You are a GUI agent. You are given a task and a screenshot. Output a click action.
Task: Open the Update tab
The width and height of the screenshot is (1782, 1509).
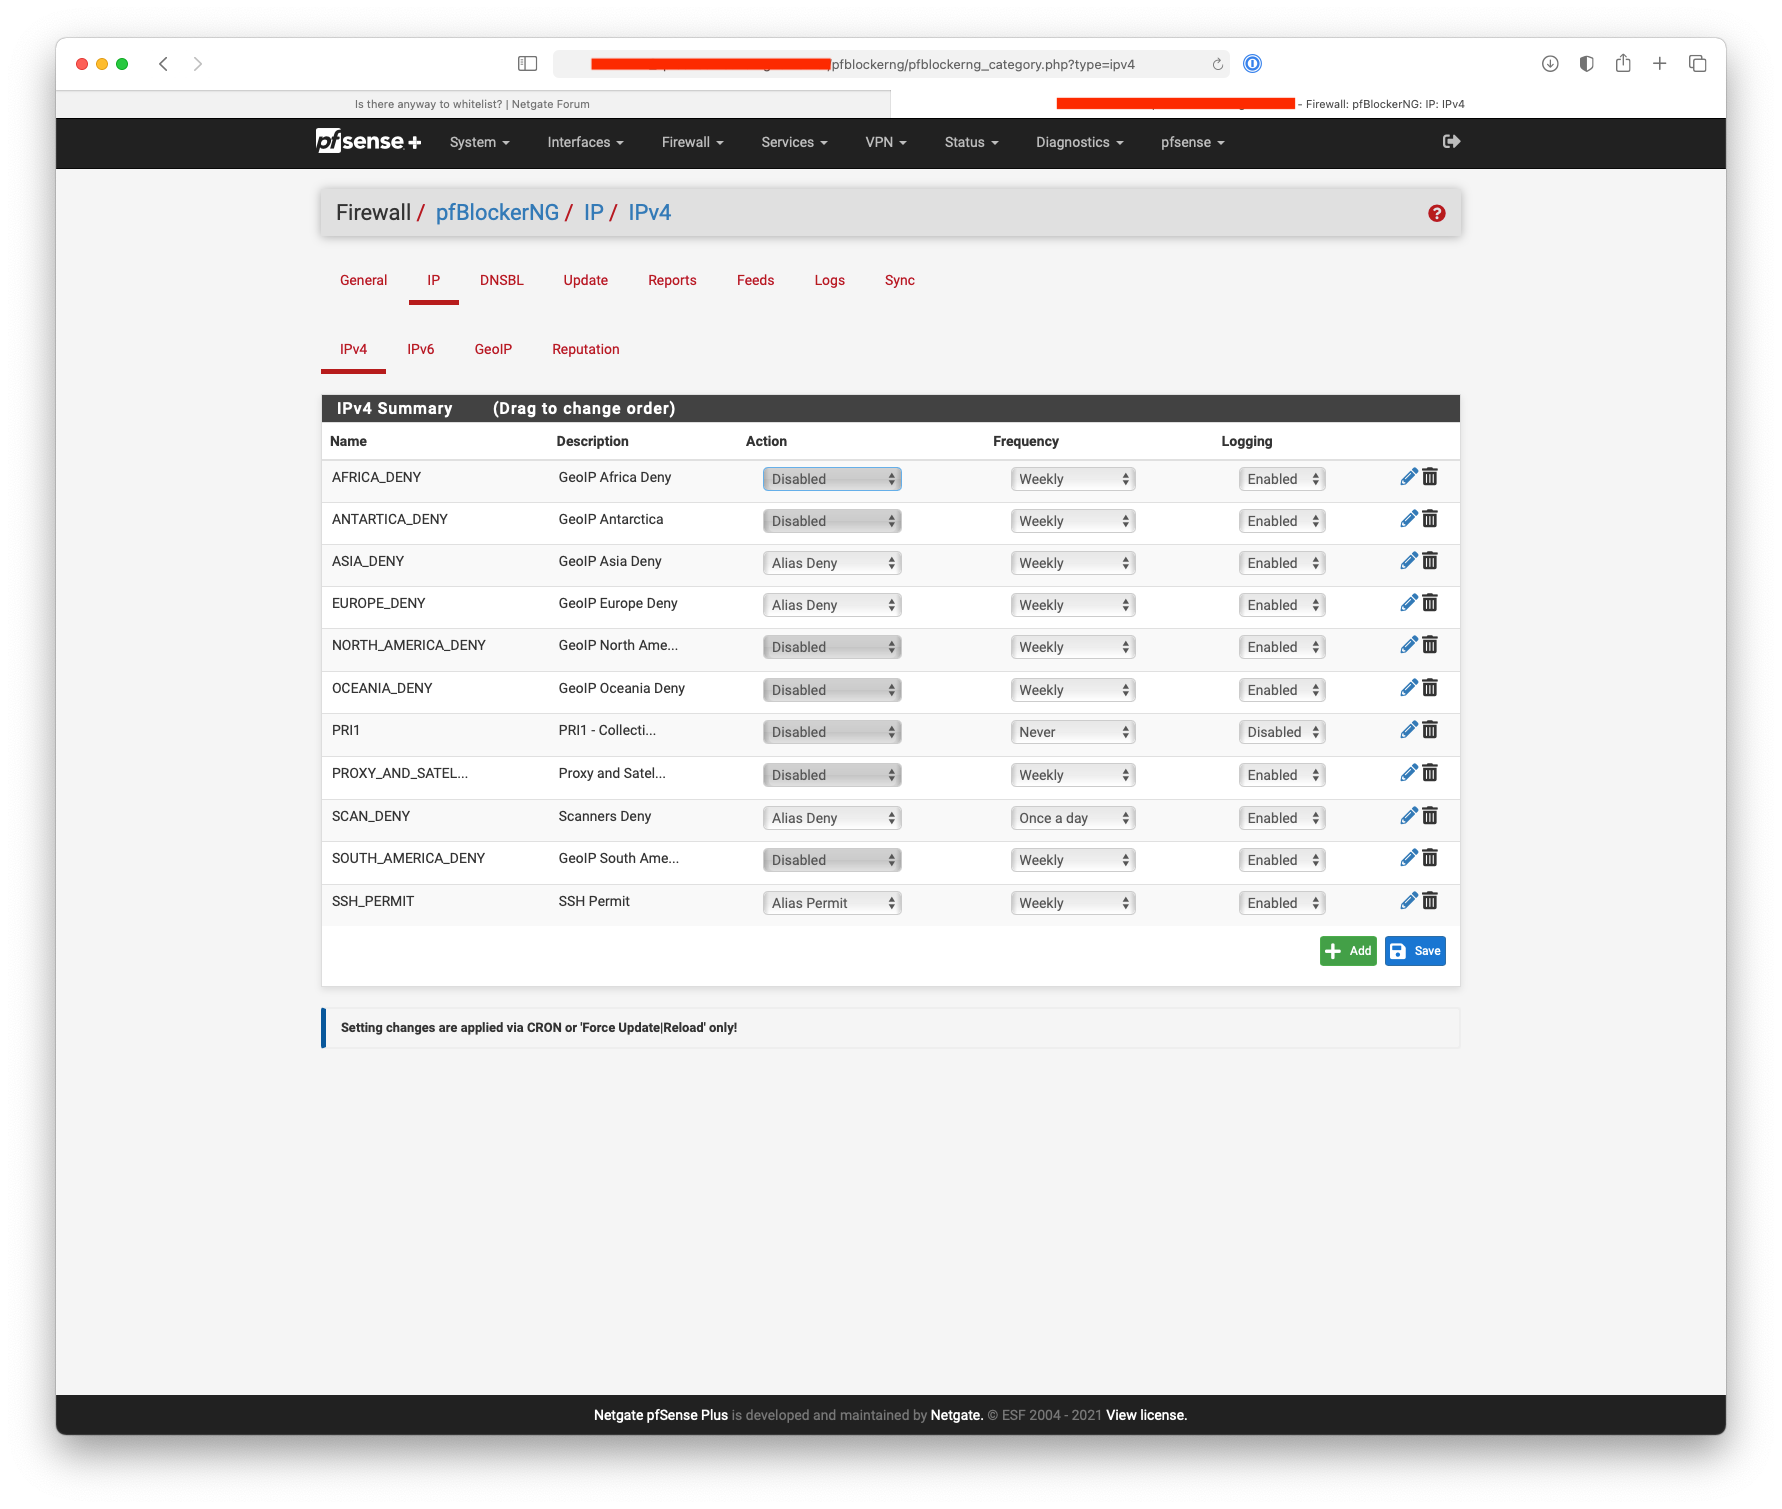point(585,280)
